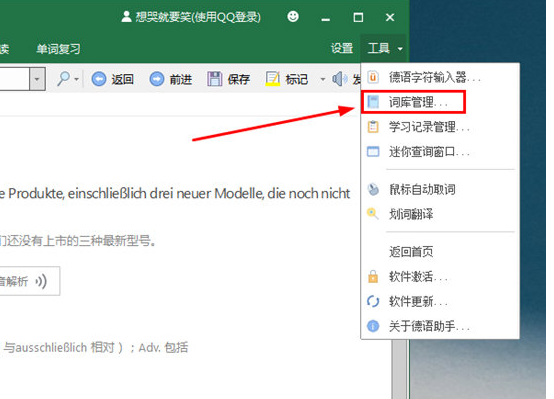Click the highlight translate magnifier icon

point(373,214)
